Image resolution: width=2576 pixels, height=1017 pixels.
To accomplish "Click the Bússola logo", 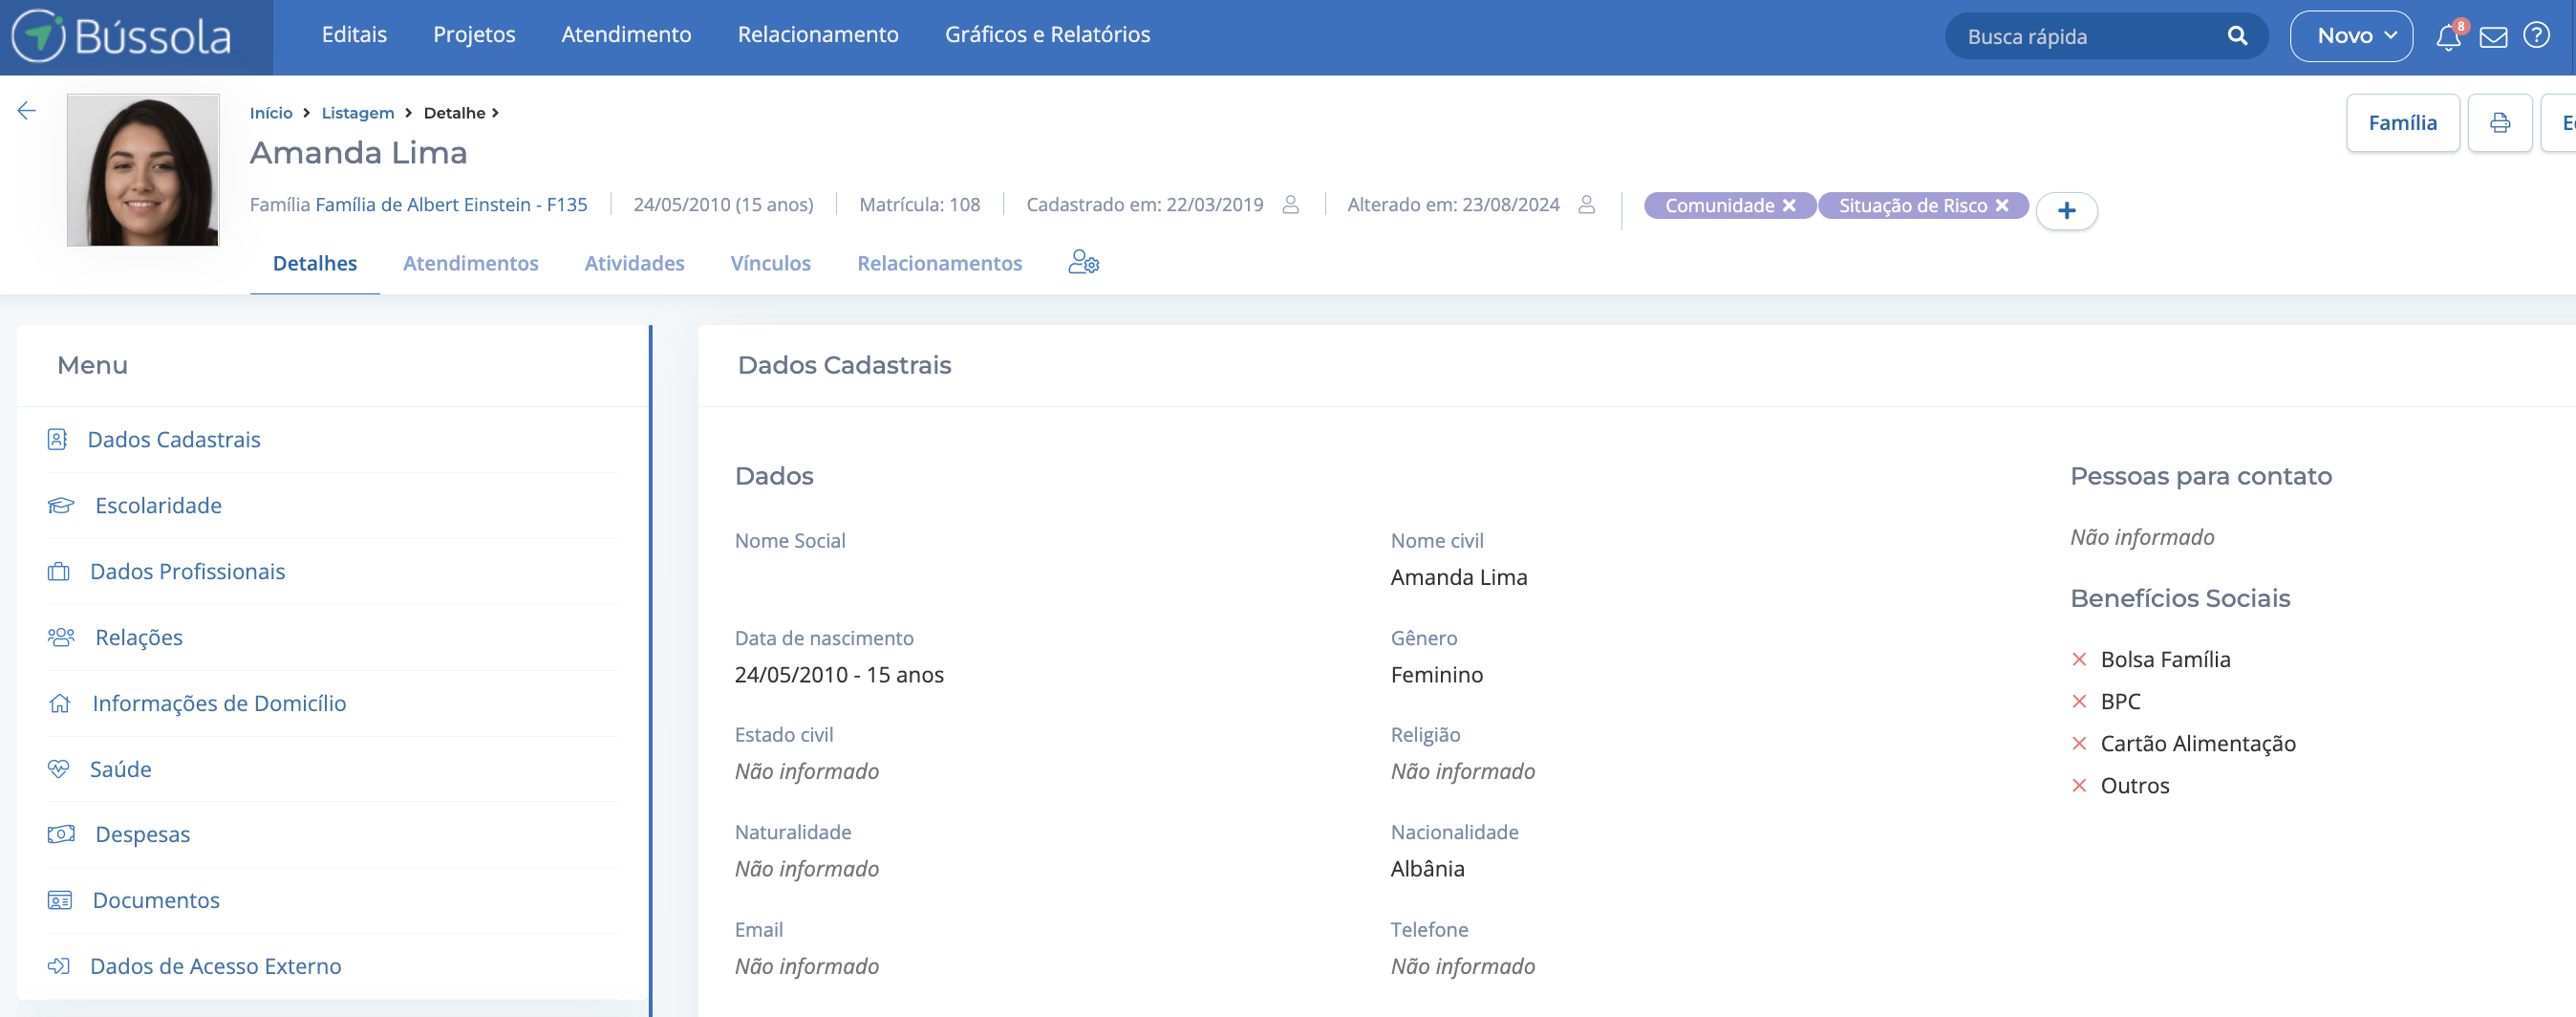I will (x=120, y=36).
